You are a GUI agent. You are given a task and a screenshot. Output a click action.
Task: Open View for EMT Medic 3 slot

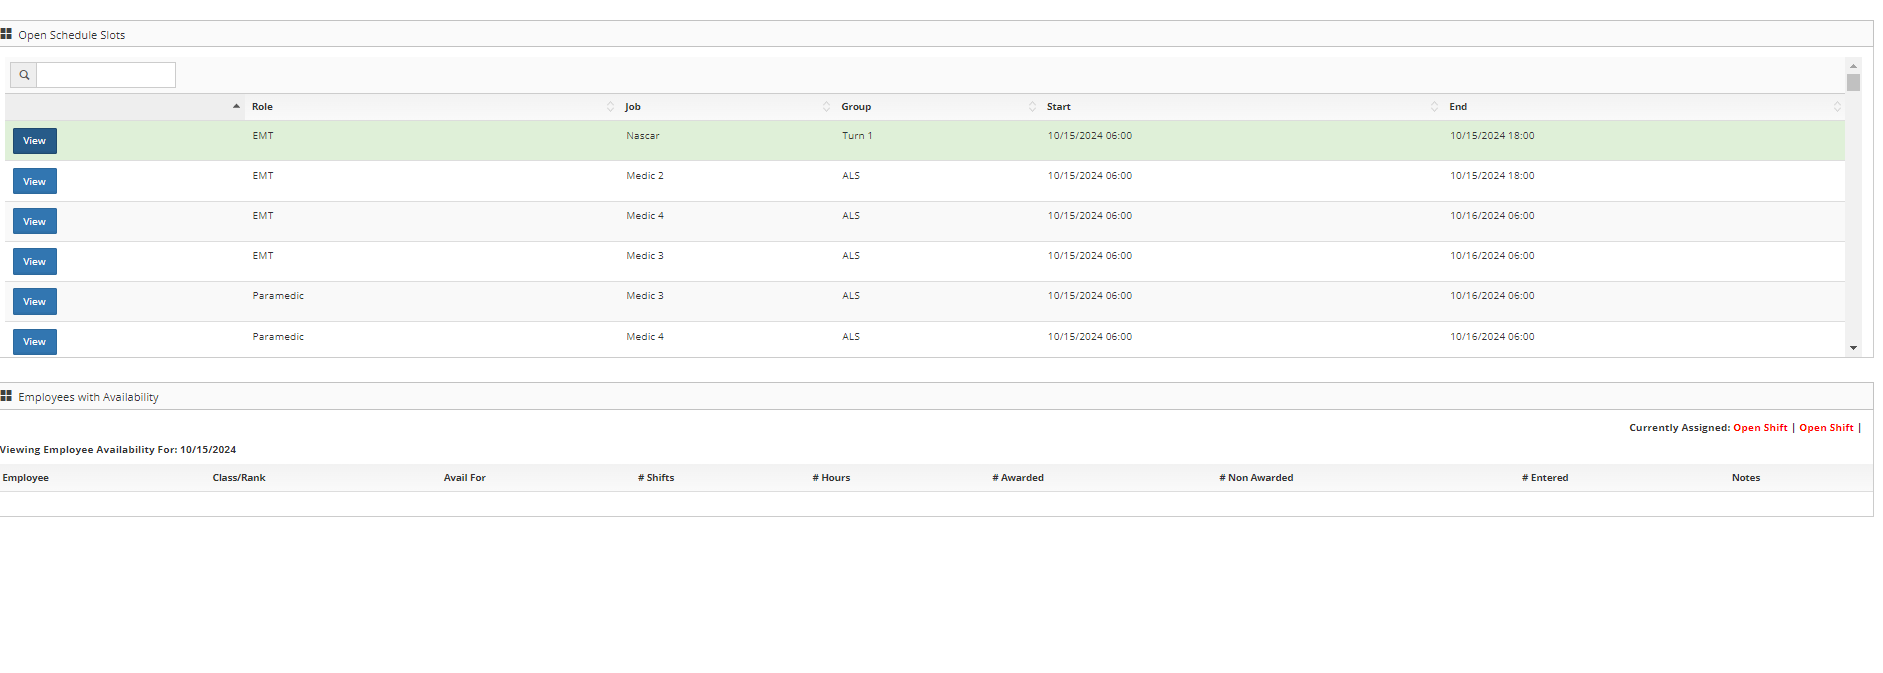(35, 261)
